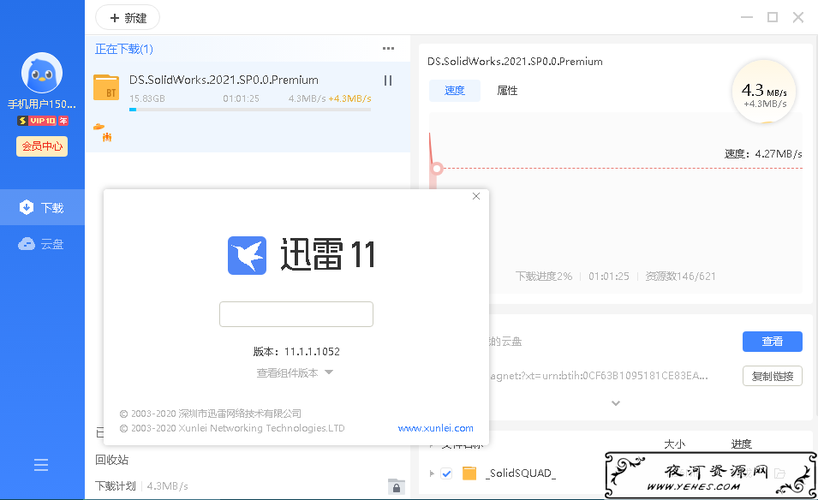Open the 云盘 cloud disk section
The height and width of the screenshot is (500, 818).
(x=42, y=244)
